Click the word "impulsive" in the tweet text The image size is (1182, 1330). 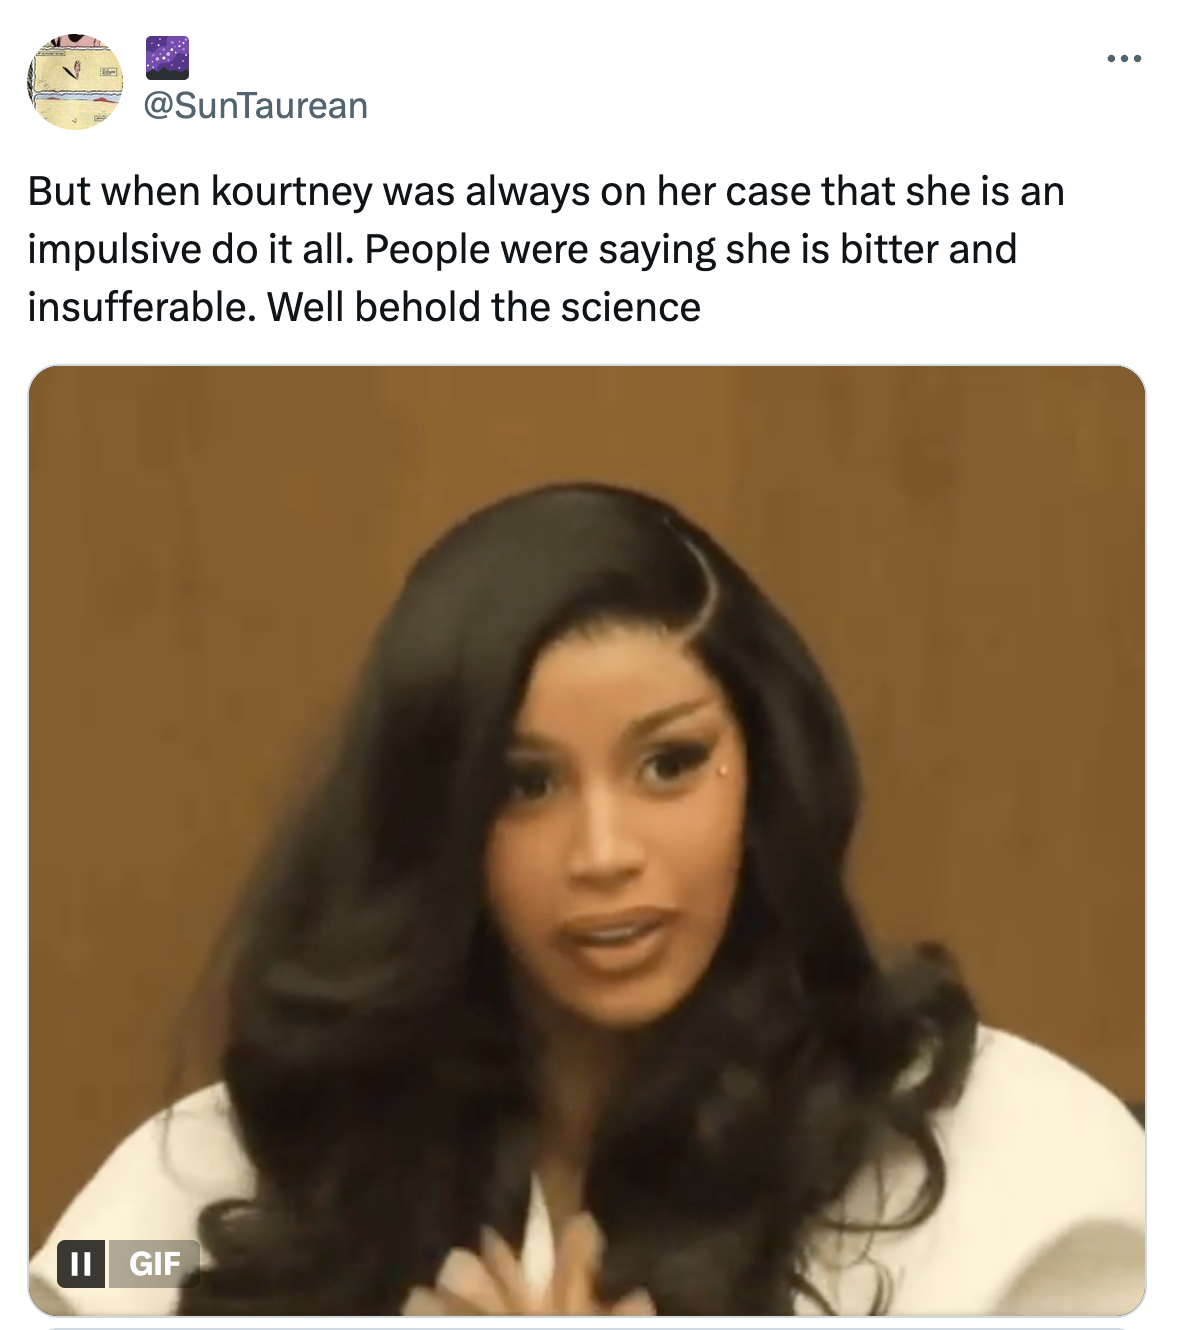[113, 250]
